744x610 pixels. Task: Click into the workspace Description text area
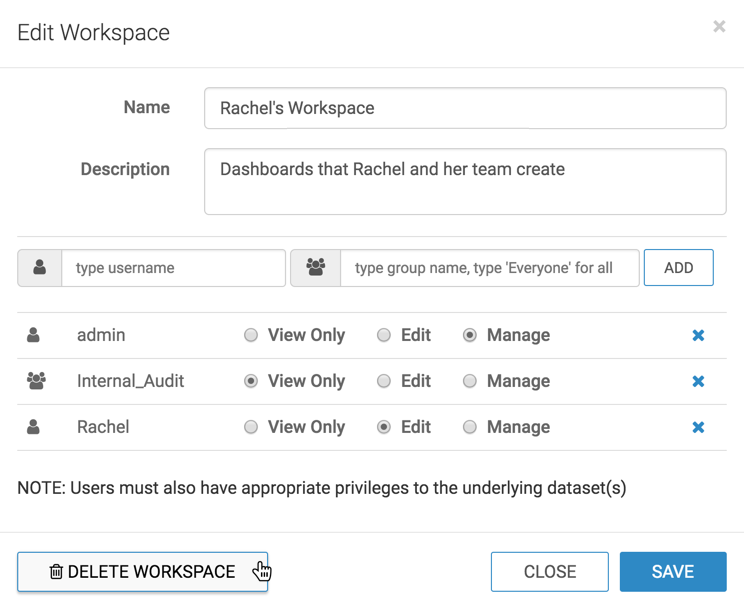(x=465, y=182)
